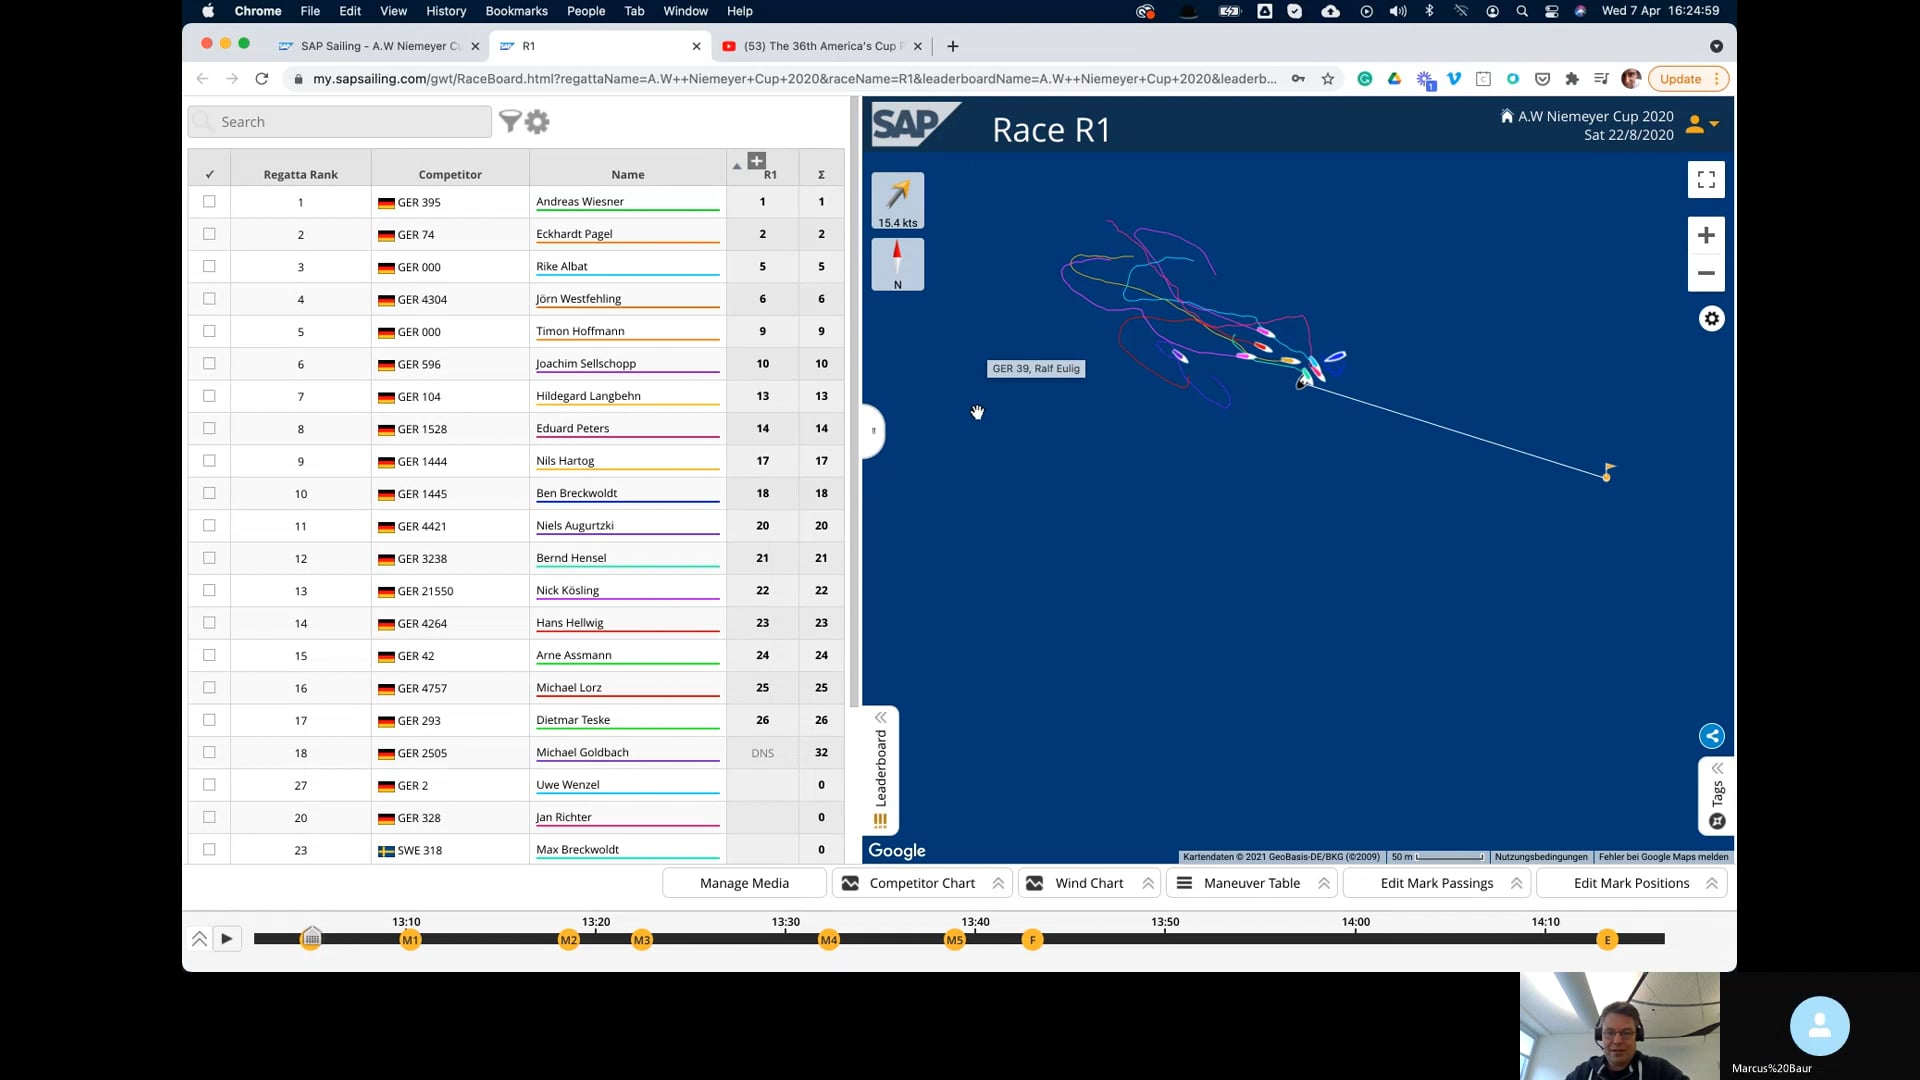
Task: Click the leaderboard filter funnel icon
Action: 510,122
